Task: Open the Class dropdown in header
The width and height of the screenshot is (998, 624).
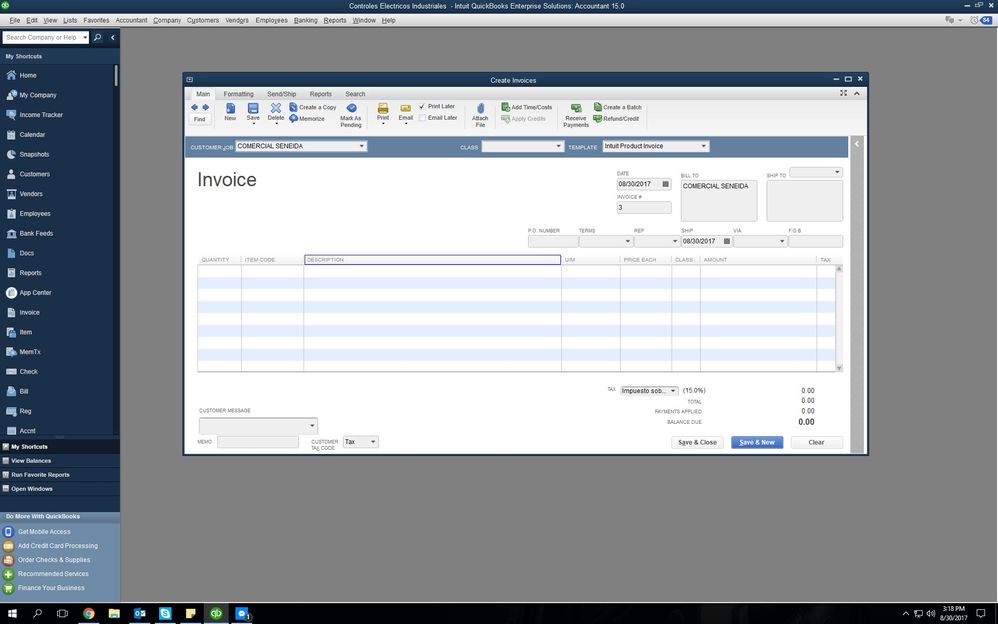Action: click(558, 146)
